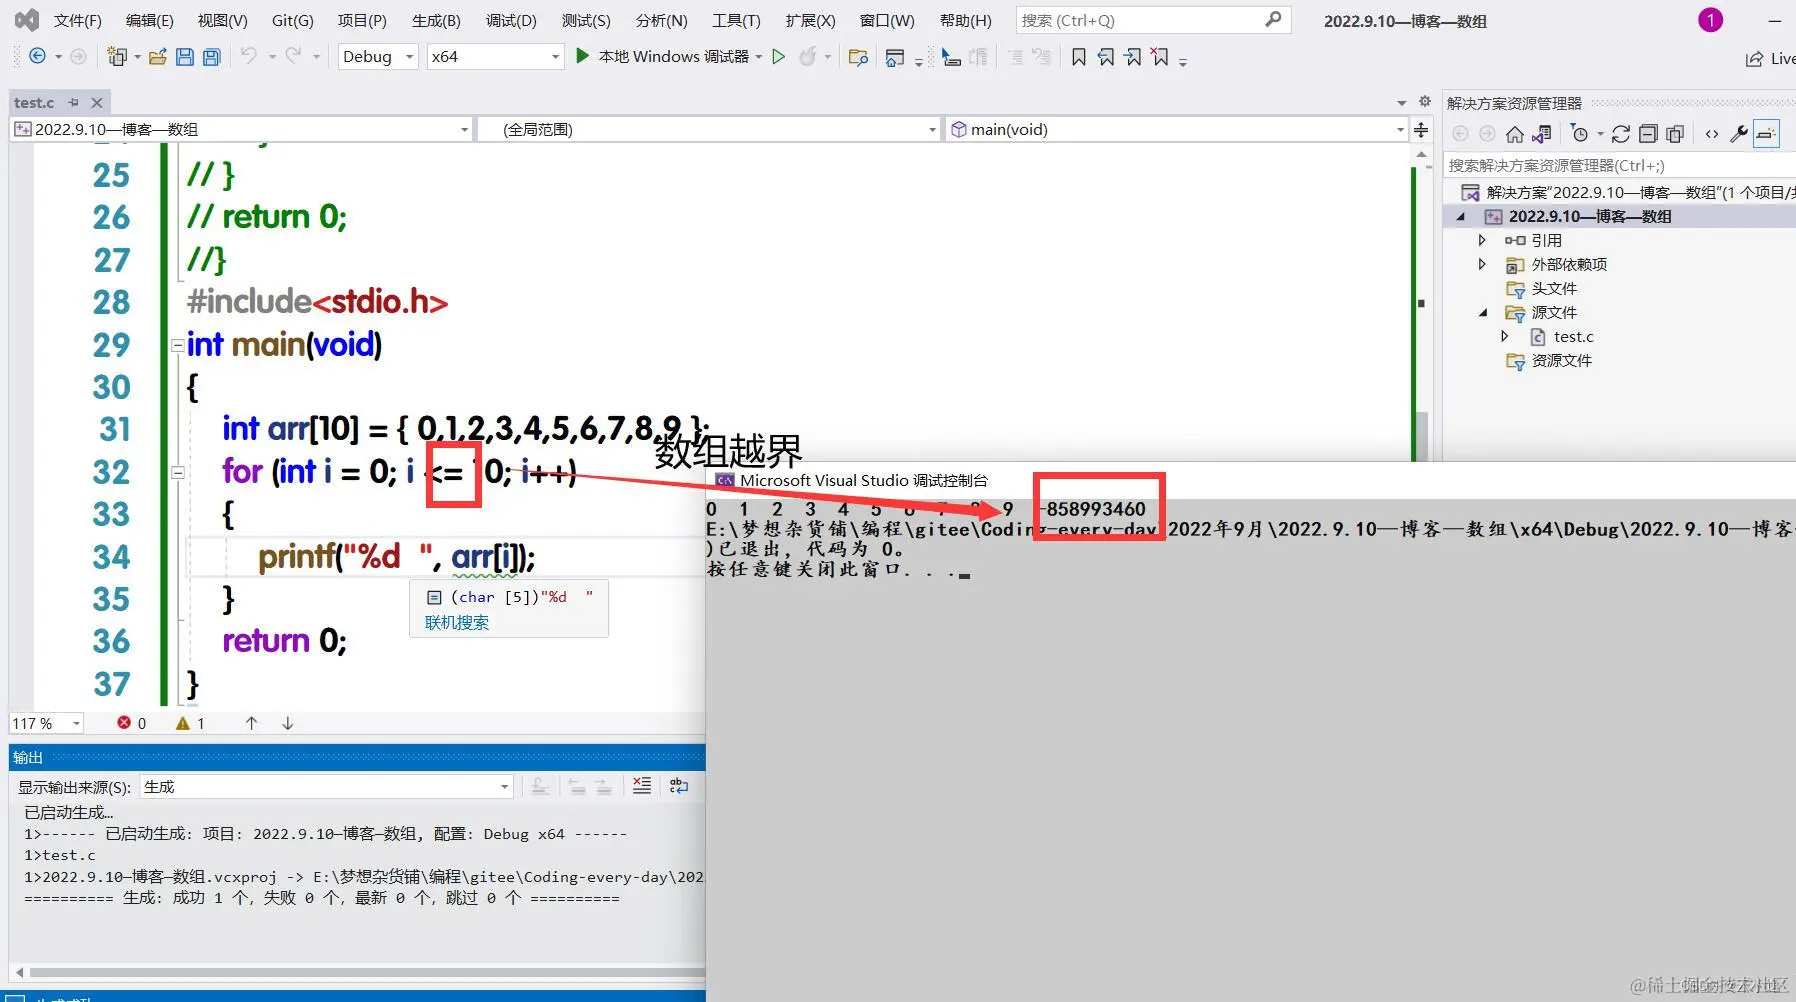Open the 显示输出来源 dropdown showing 生成
Viewport: 1796px width, 1002px height.
coord(326,787)
